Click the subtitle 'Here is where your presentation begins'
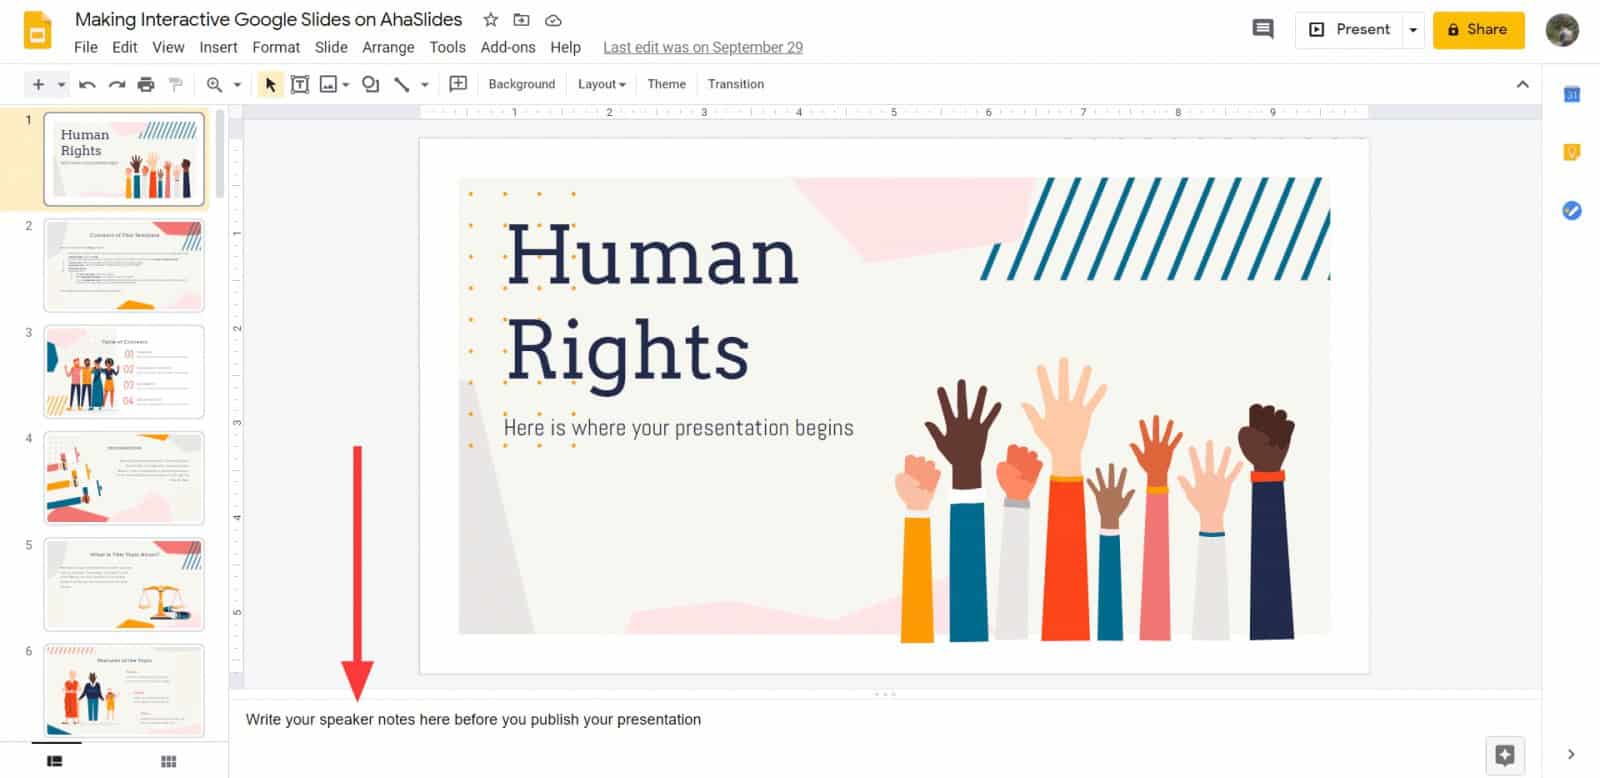 click(678, 428)
